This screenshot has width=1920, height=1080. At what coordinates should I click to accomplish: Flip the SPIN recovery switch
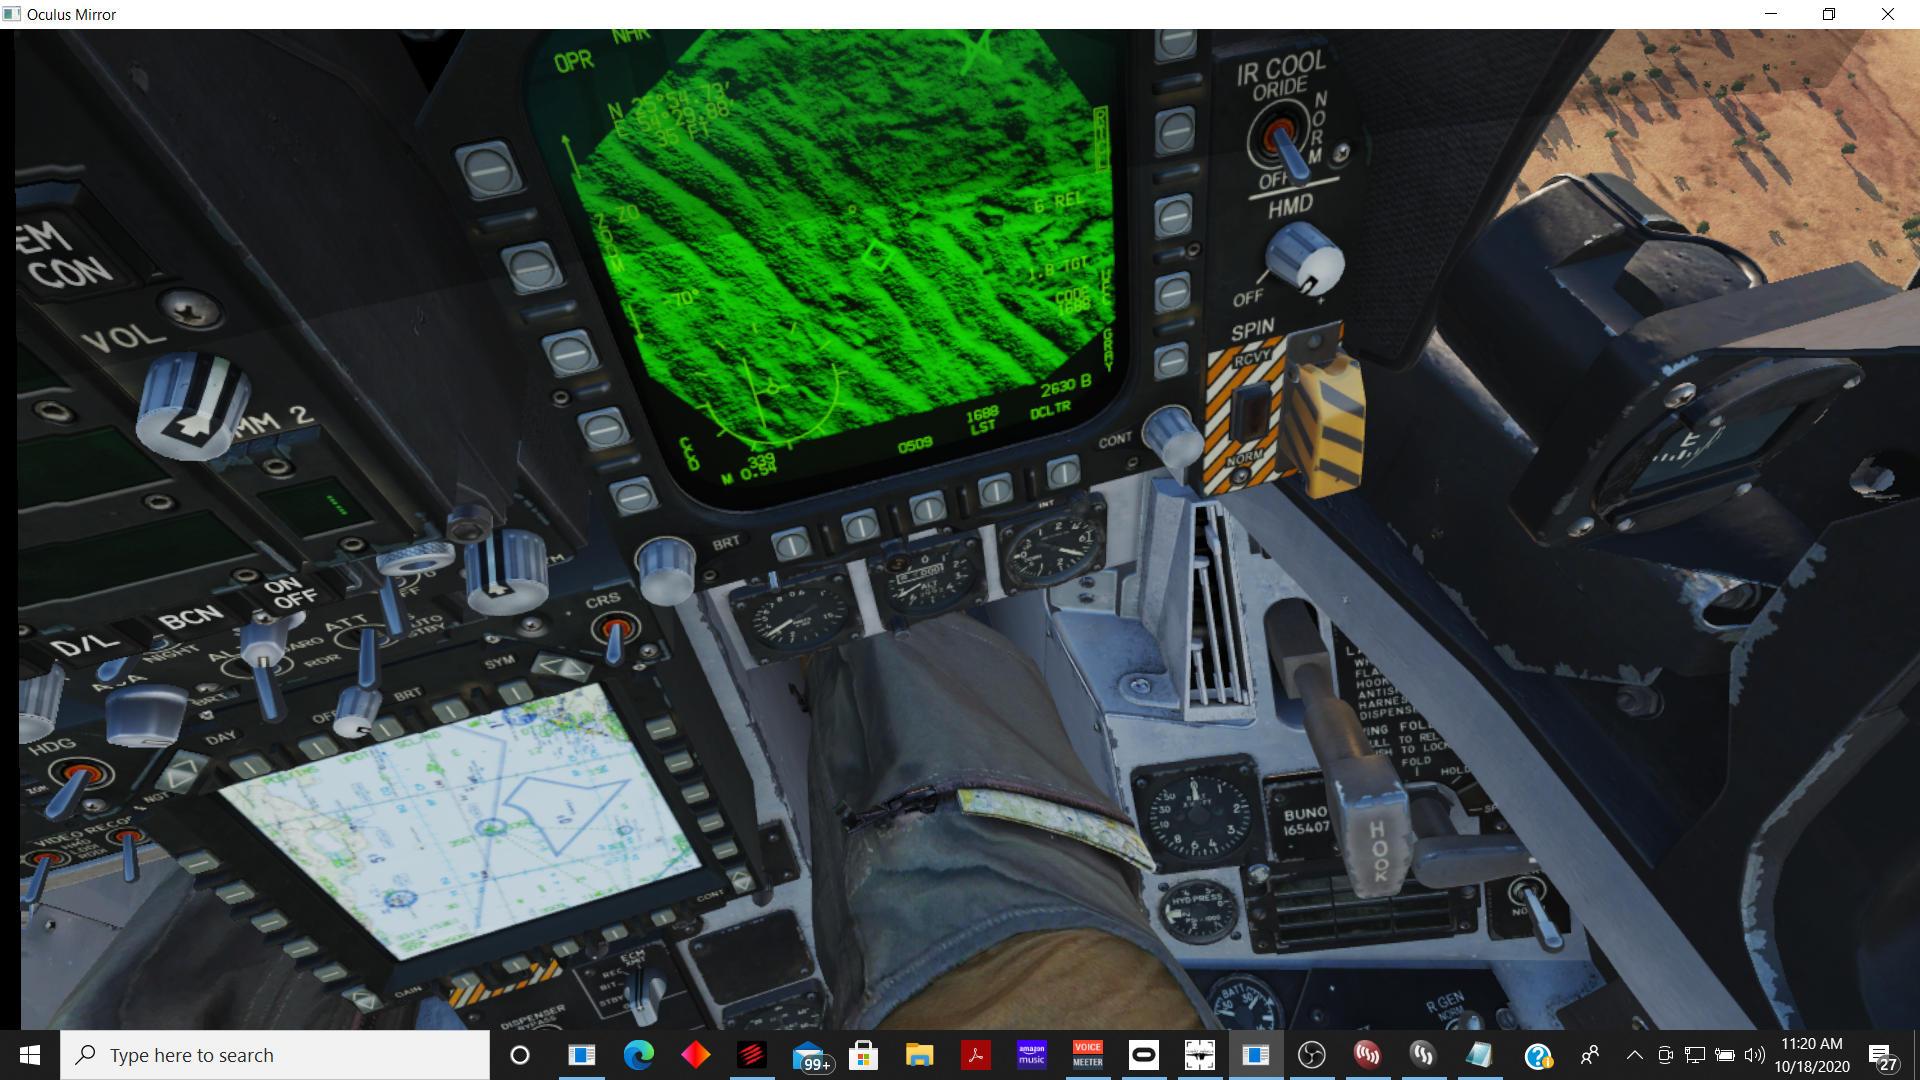(x=1250, y=412)
